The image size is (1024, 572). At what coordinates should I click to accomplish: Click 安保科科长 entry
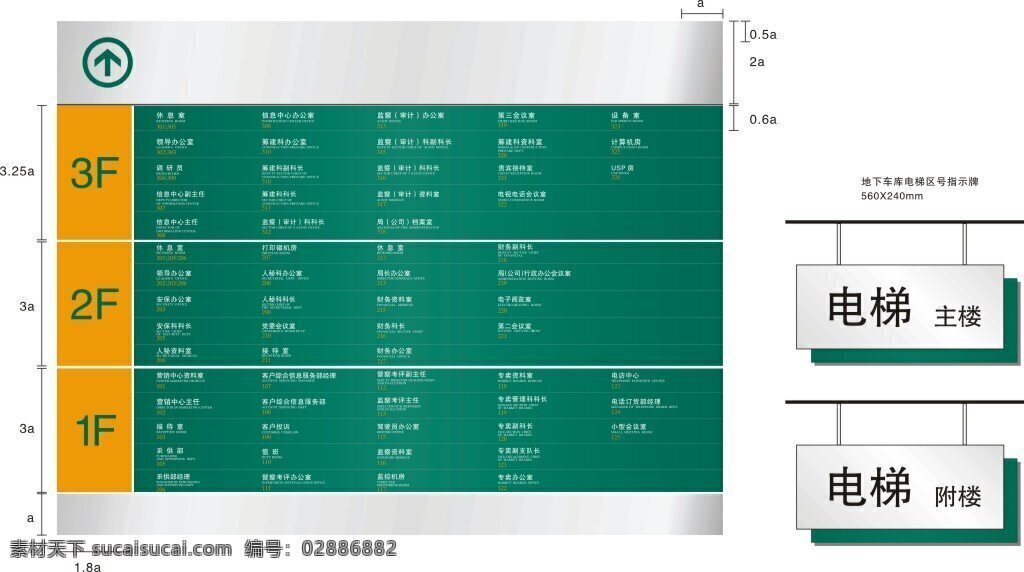pyautogui.click(x=174, y=326)
